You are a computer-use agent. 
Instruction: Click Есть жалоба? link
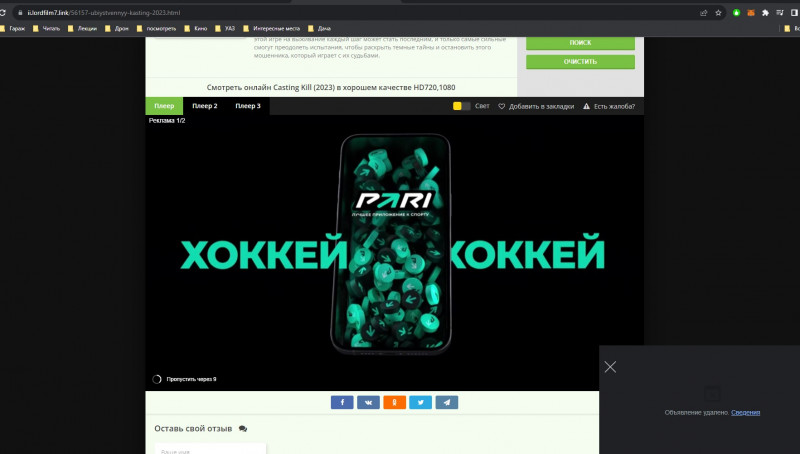click(614, 106)
